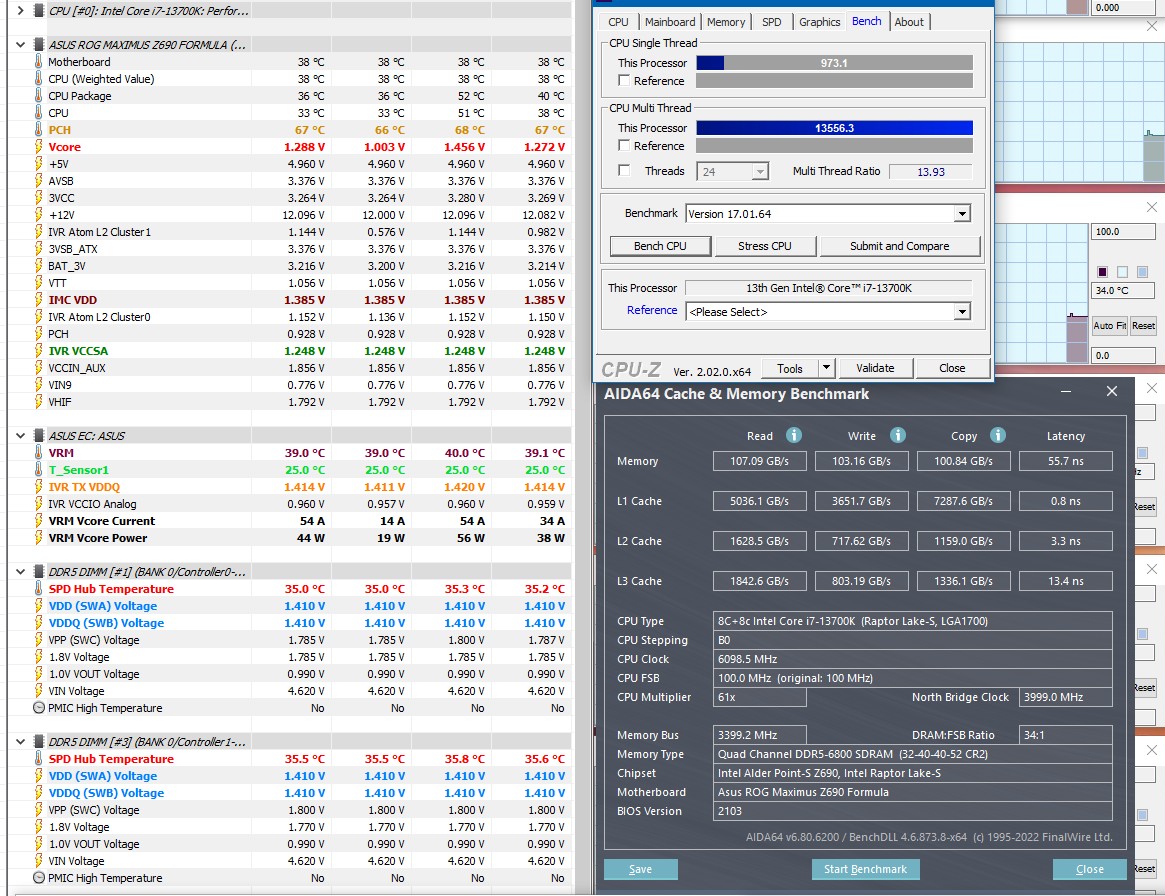Click the graph maximum value field 100.0
Viewport: 1165px width, 896px height.
1122,232
